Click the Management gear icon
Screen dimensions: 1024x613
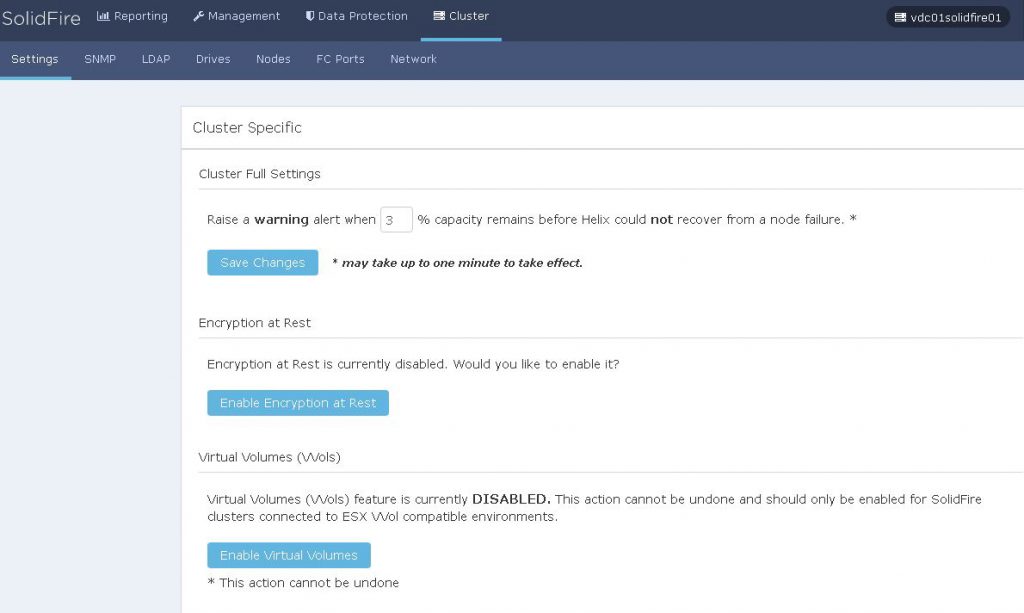[201, 15]
